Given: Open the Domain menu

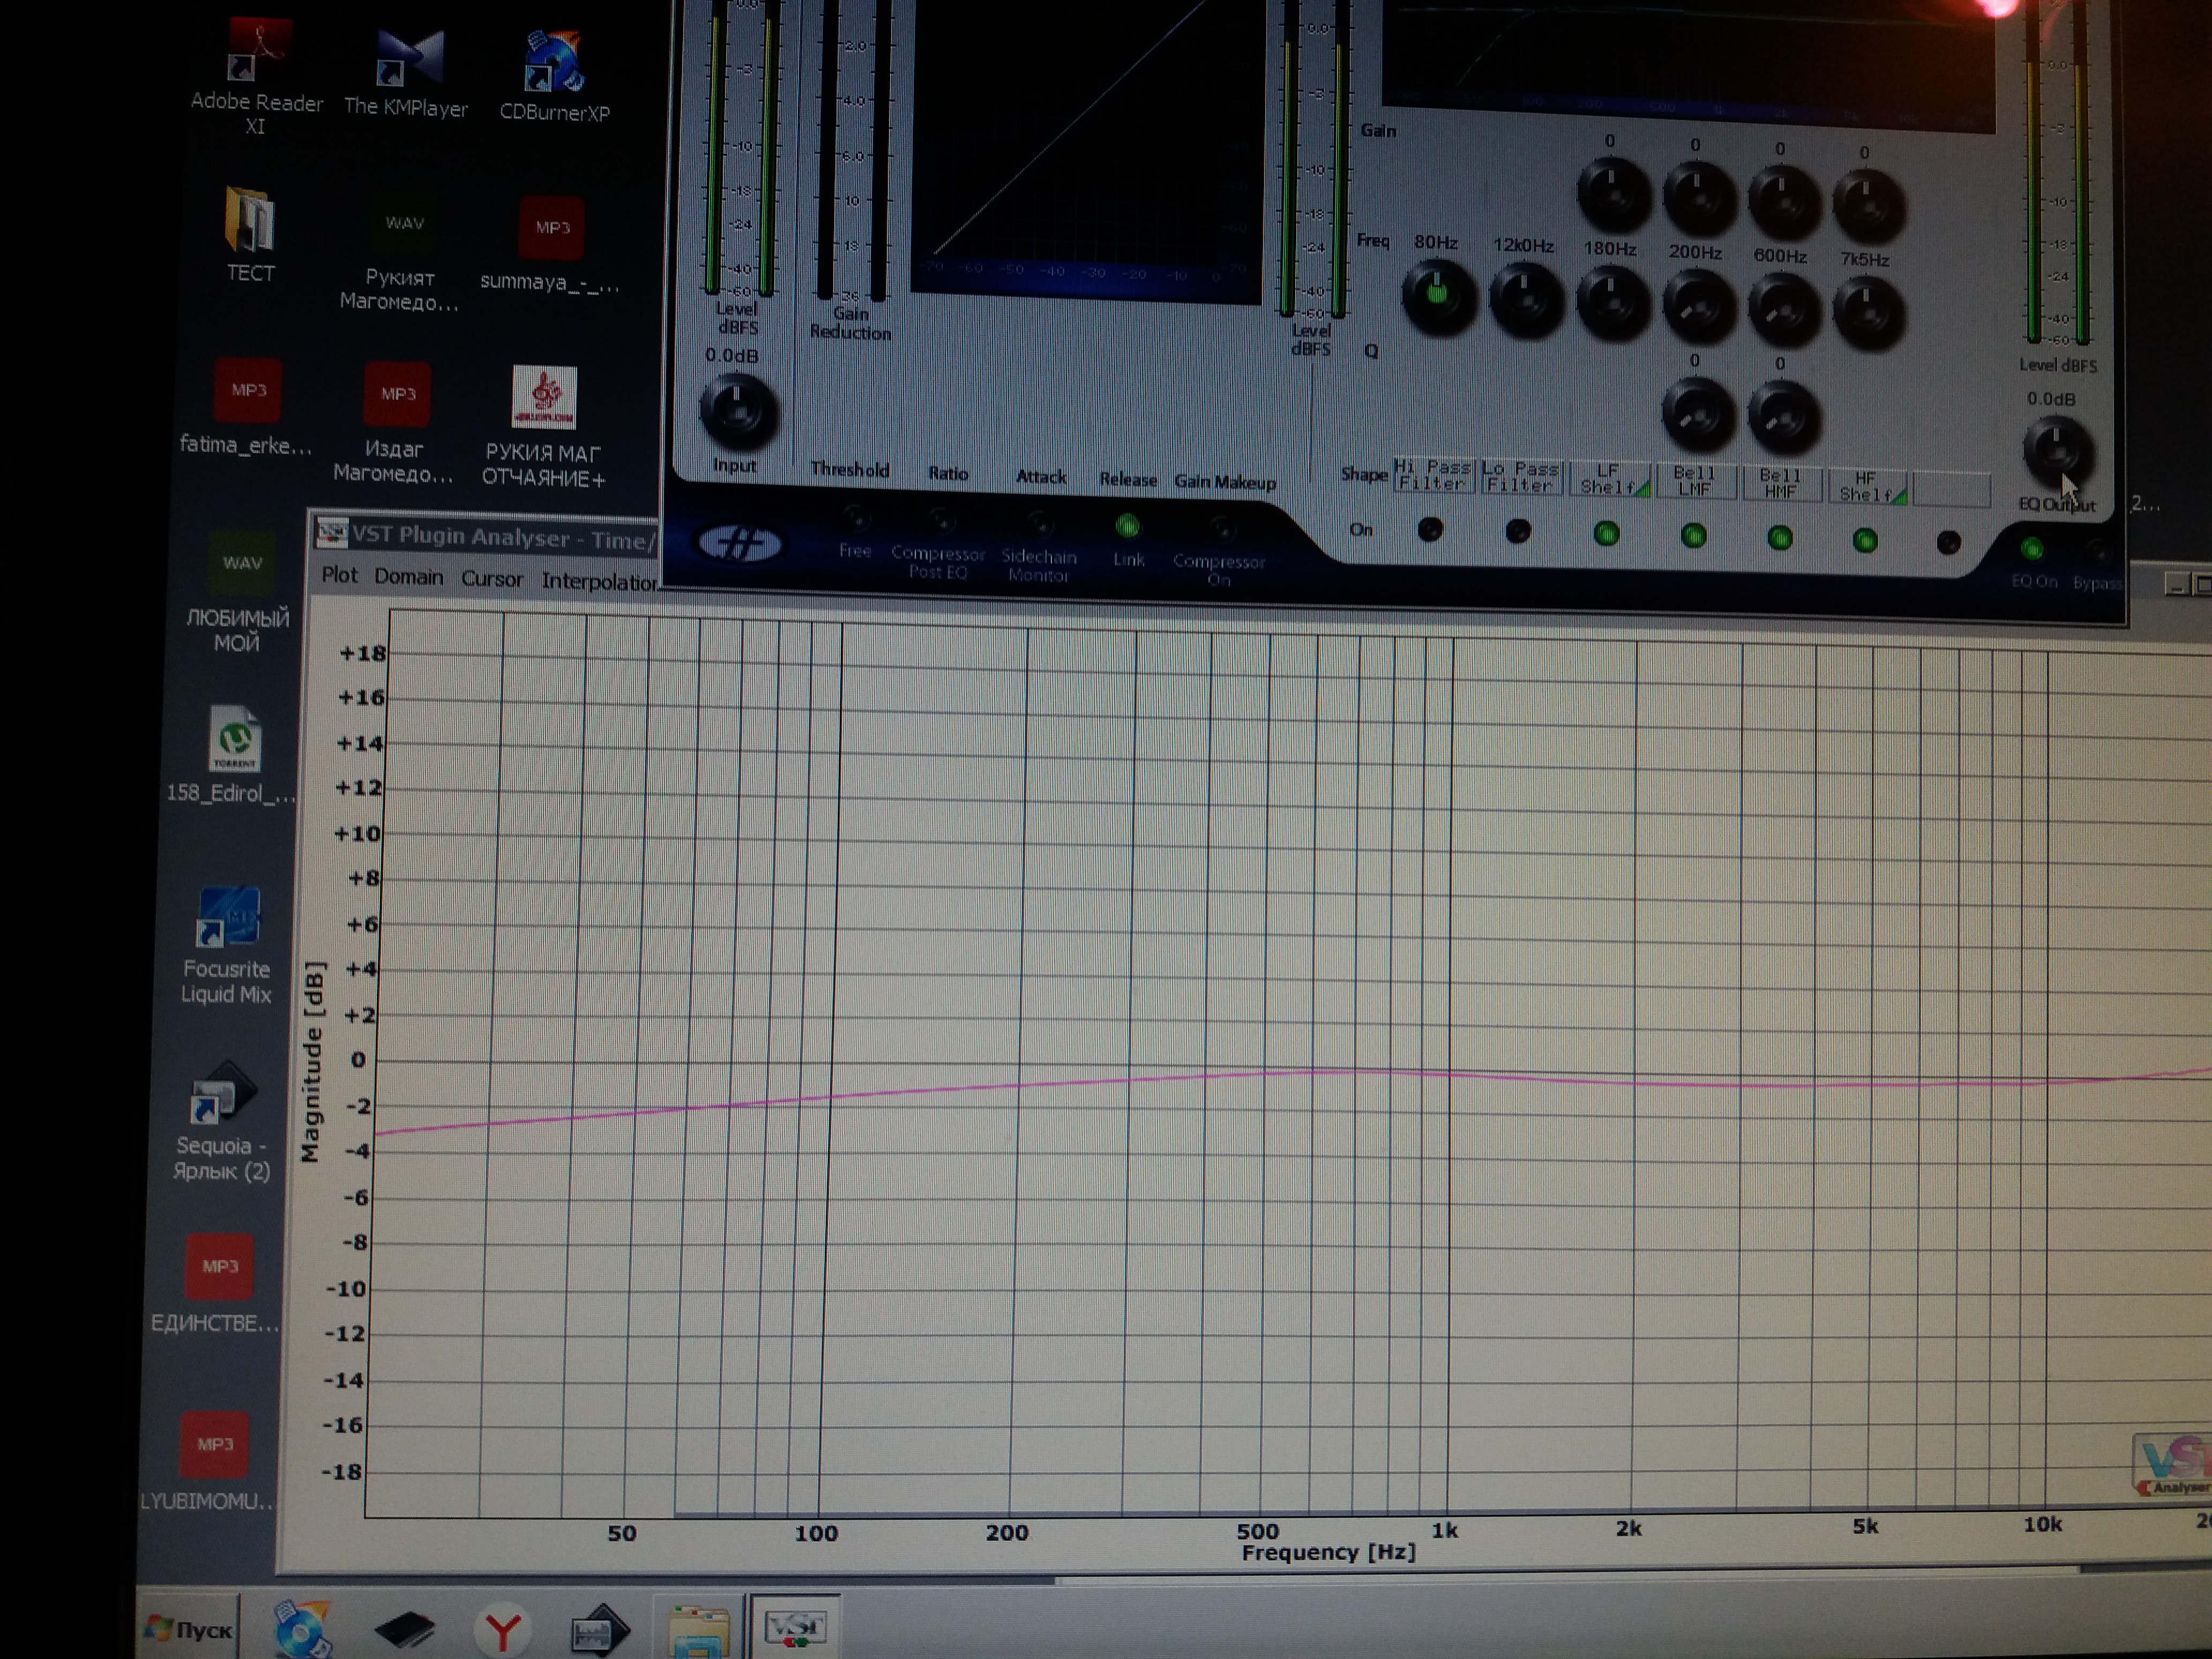Looking at the screenshot, I should tap(408, 577).
